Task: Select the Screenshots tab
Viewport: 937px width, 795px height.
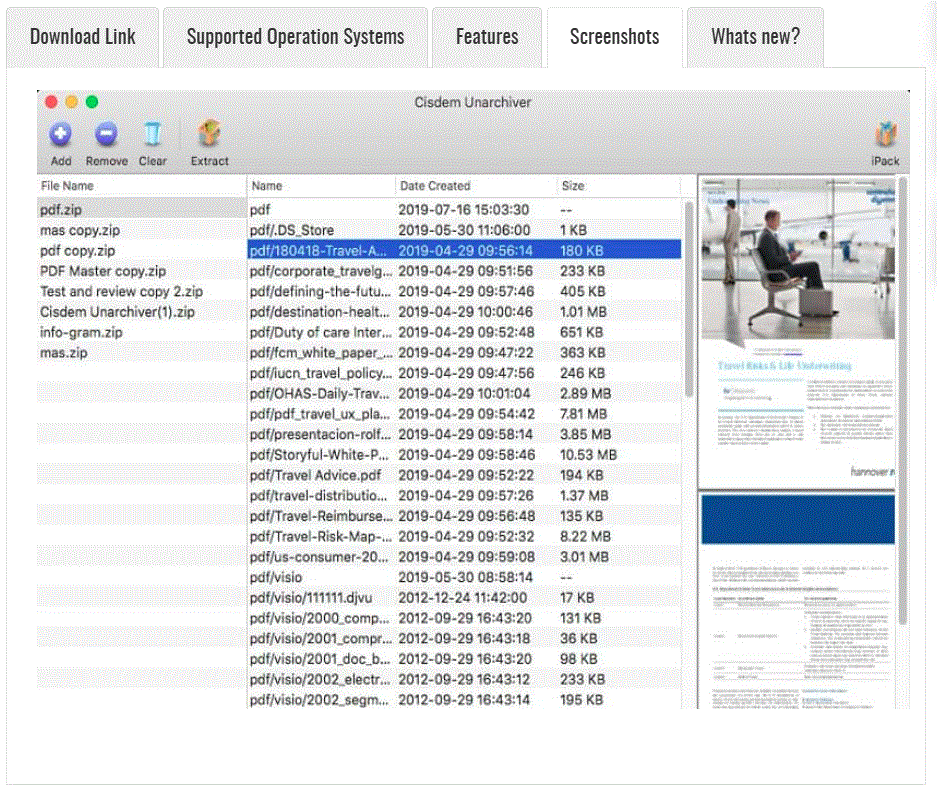Action: click(614, 37)
